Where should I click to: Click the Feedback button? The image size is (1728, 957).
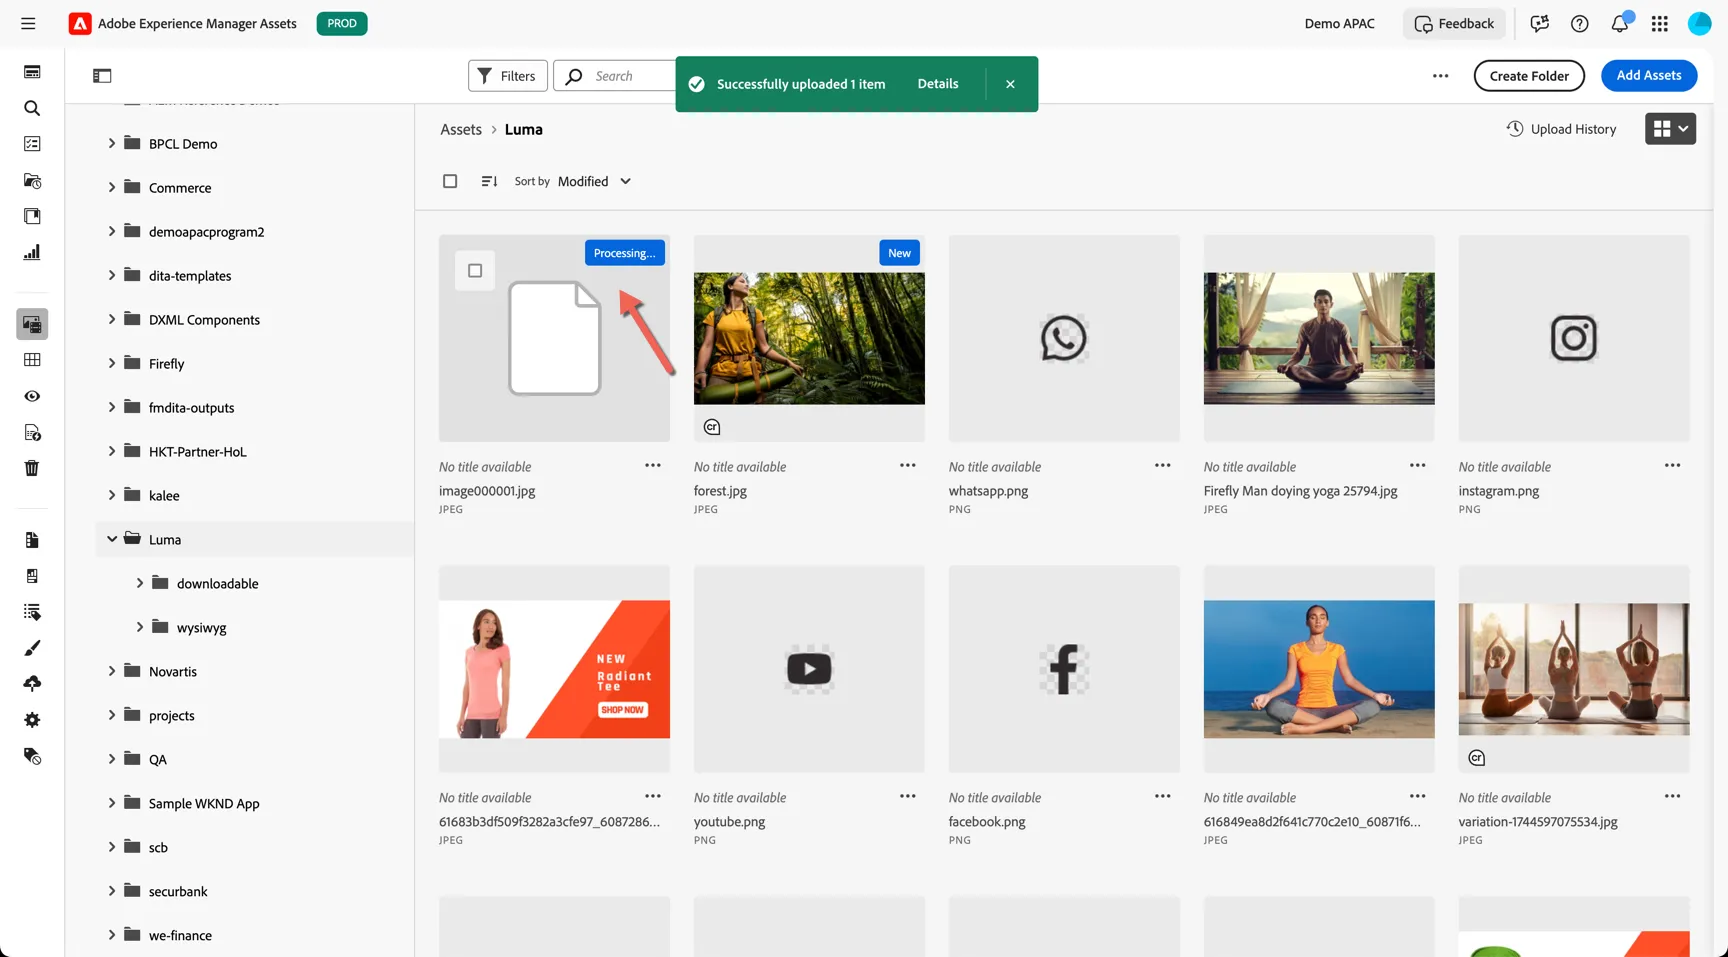coord(1455,24)
